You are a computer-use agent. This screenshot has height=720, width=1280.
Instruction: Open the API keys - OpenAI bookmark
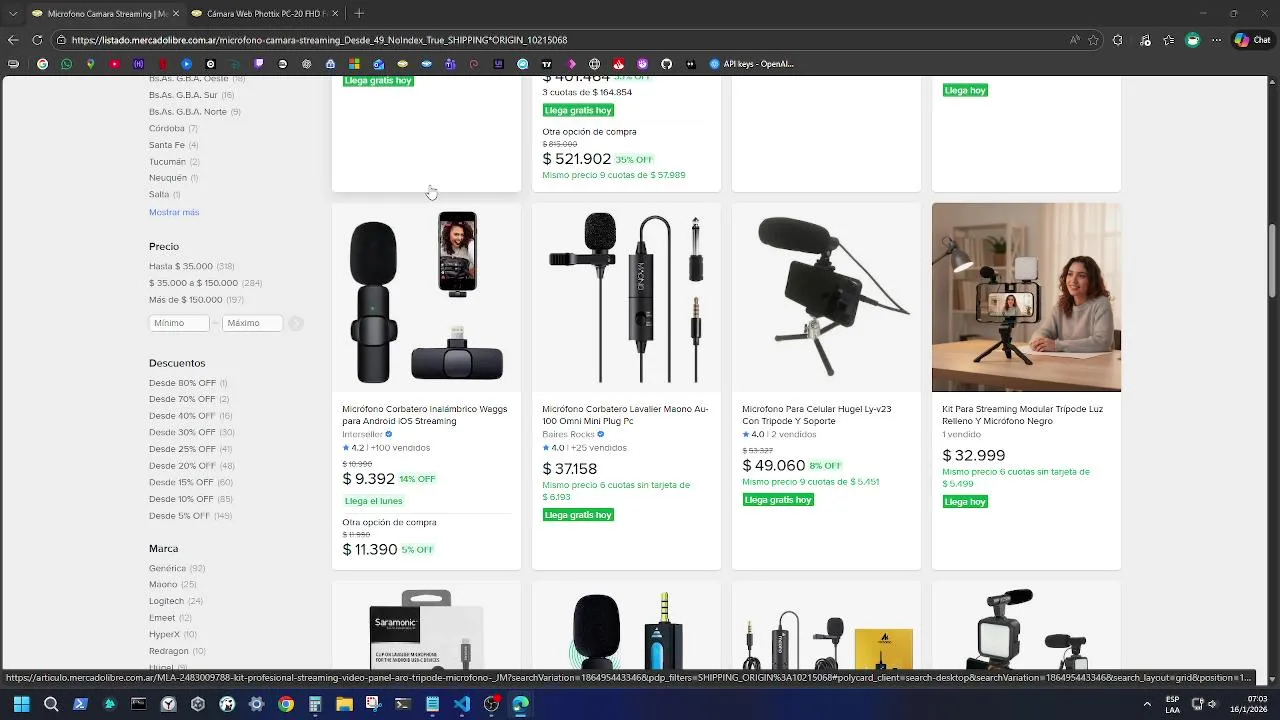[751, 64]
